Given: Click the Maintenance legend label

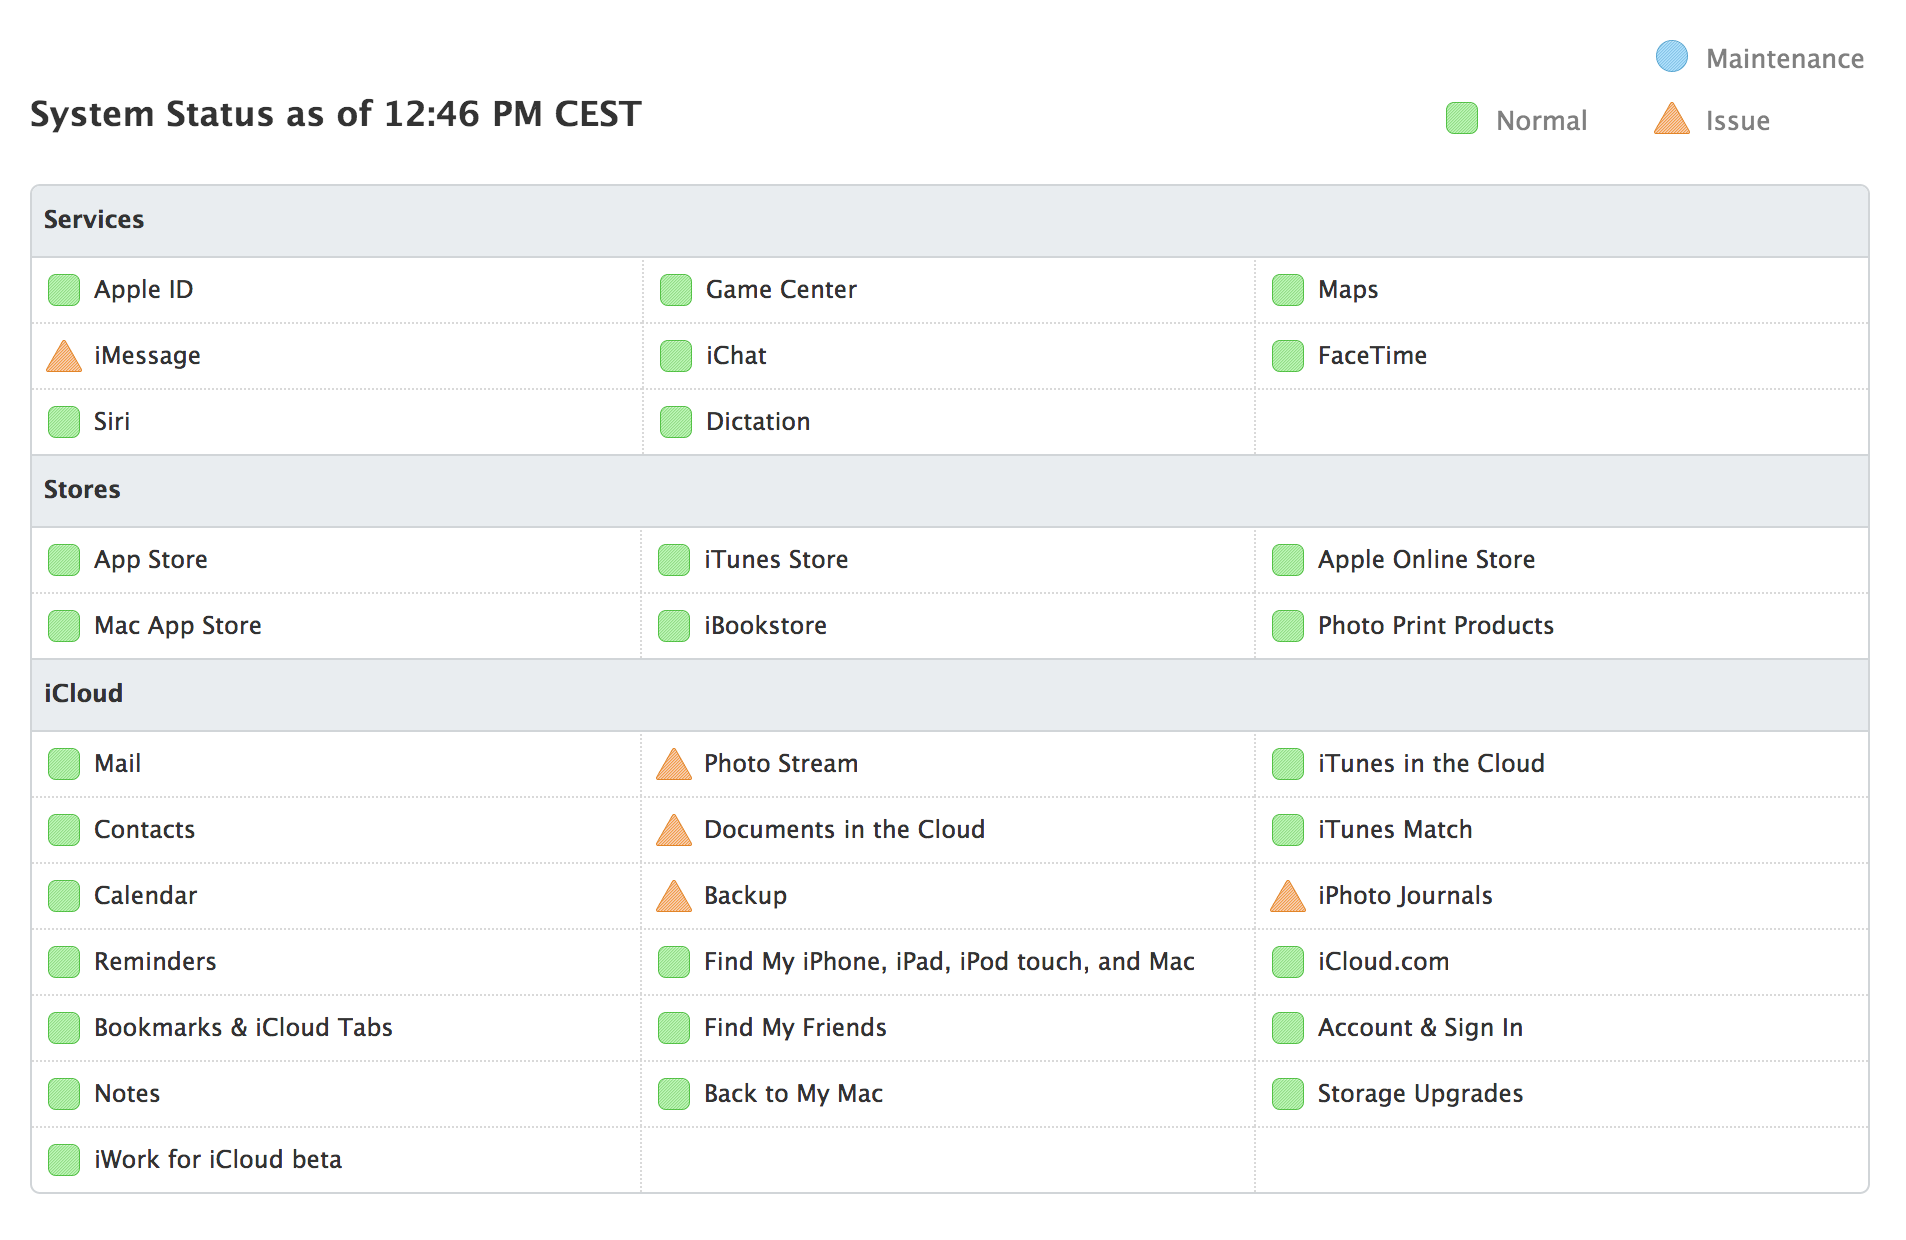Looking at the screenshot, I should tap(1785, 59).
